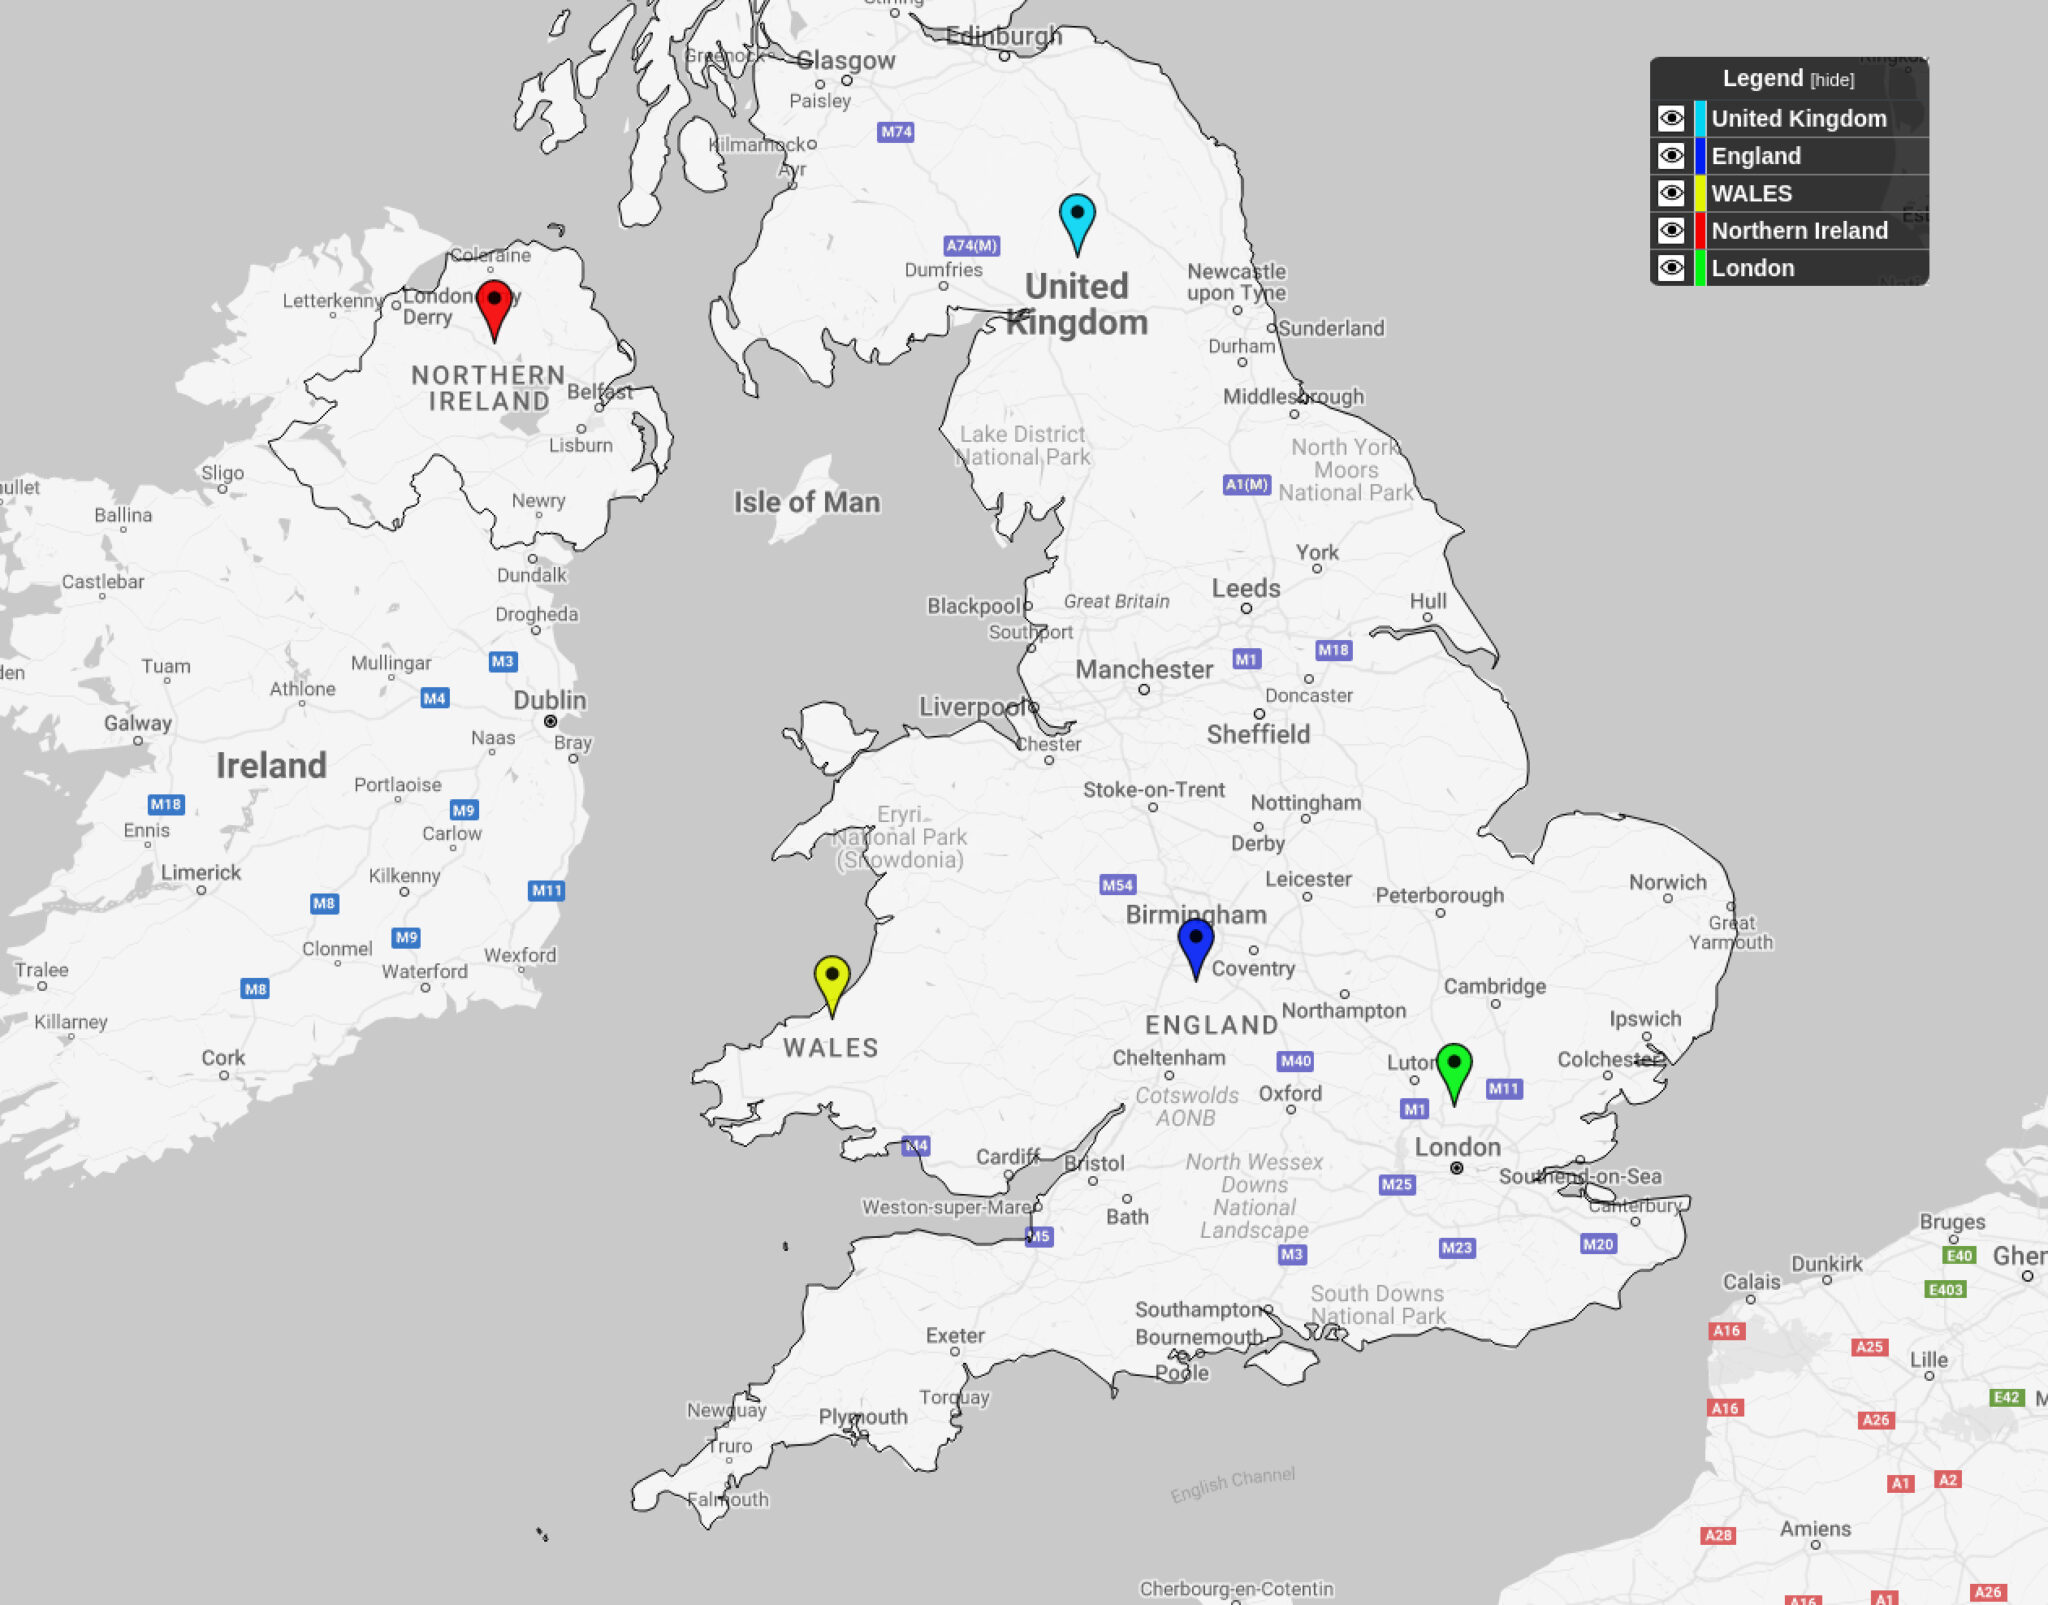
Task: Toggle London layer eye icon
Action: coord(1671,268)
